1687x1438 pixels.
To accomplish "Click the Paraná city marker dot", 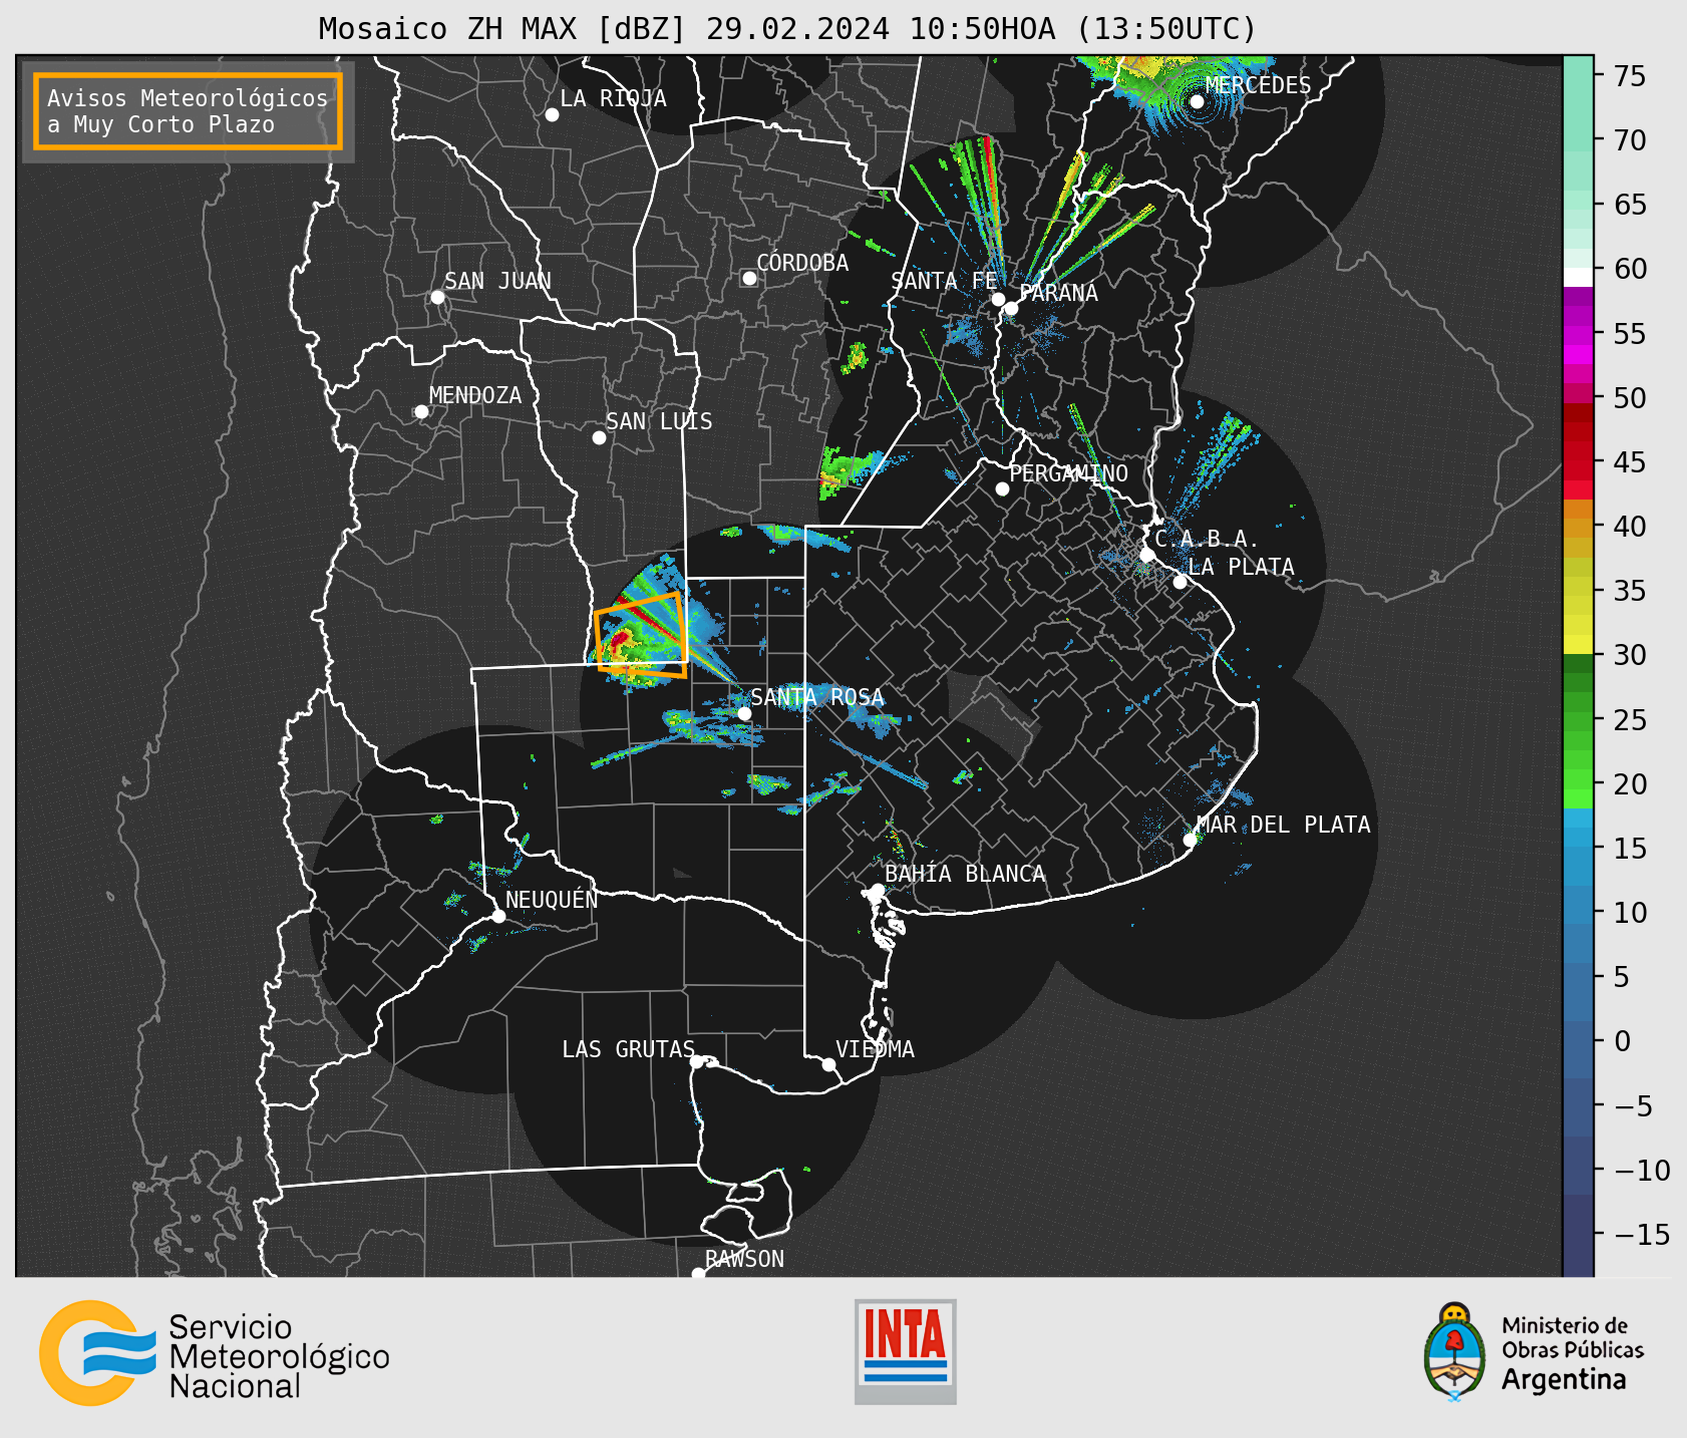I will (x=1011, y=308).
